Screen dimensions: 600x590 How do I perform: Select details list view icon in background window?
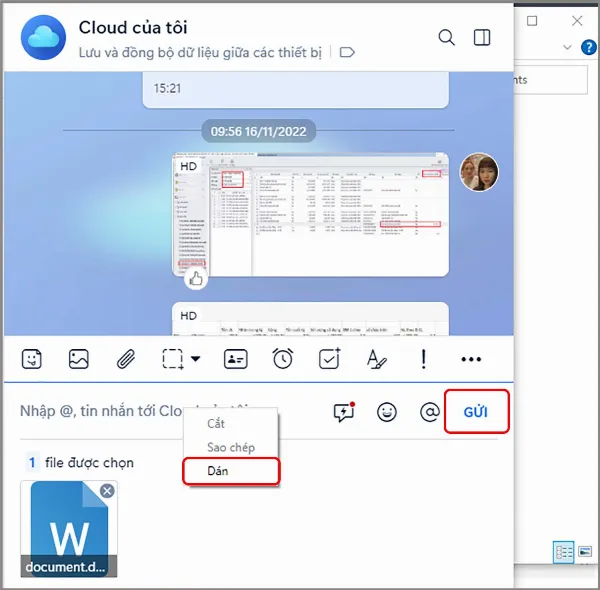click(563, 552)
